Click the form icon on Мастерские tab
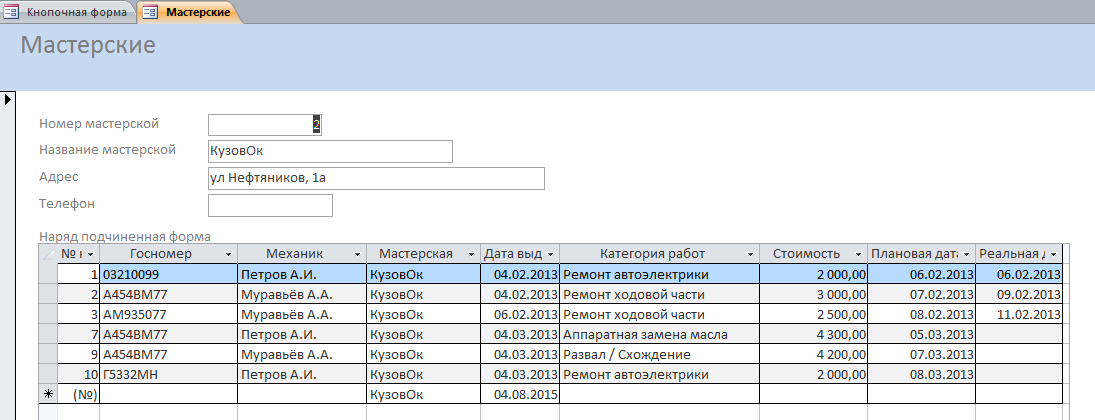Image resolution: width=1095 pixels, height=420 pixels. (151, 12)
